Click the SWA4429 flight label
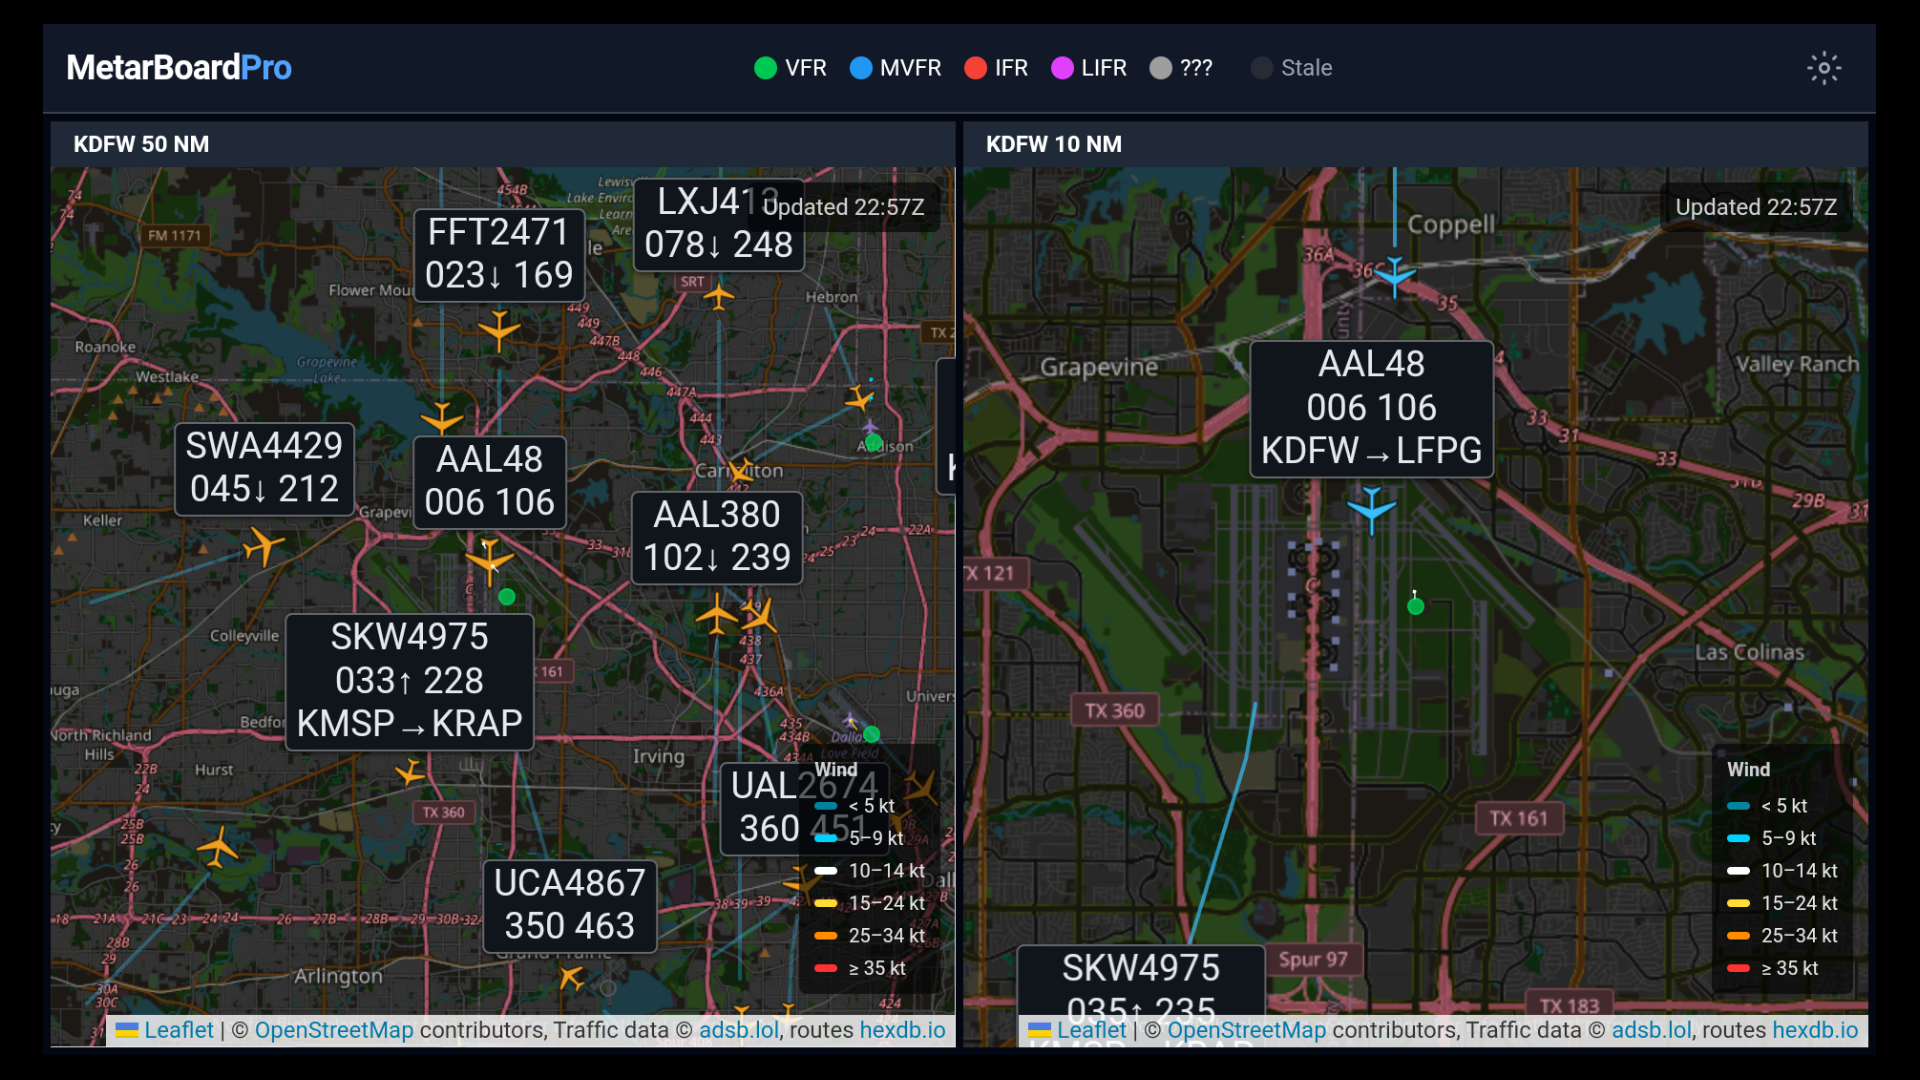The height and width of the screenshot is (1080, 1920). pos(264,468)
